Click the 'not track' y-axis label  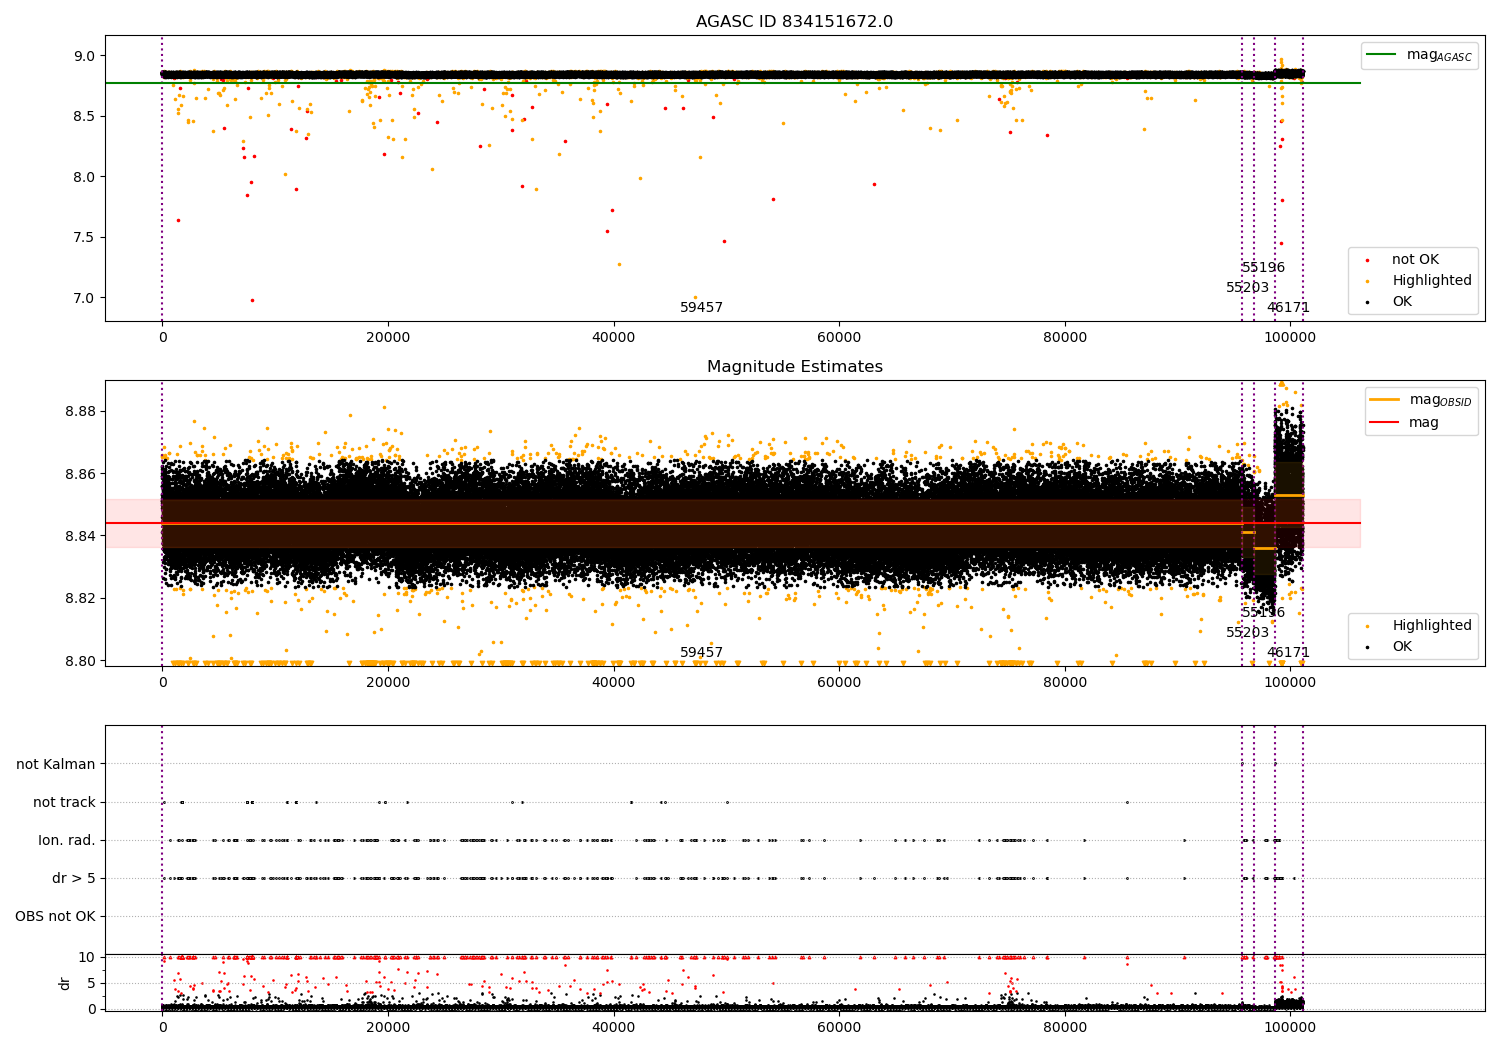[x=64, y=802]
